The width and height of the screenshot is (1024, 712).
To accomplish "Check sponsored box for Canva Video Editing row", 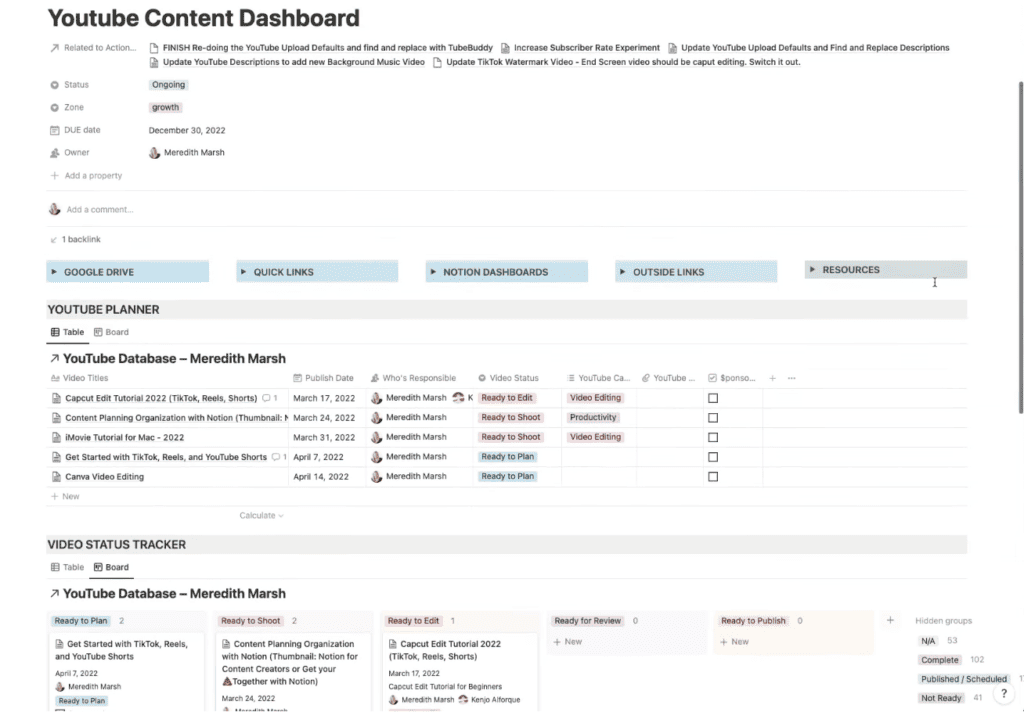I will click(x=713, y=476).
